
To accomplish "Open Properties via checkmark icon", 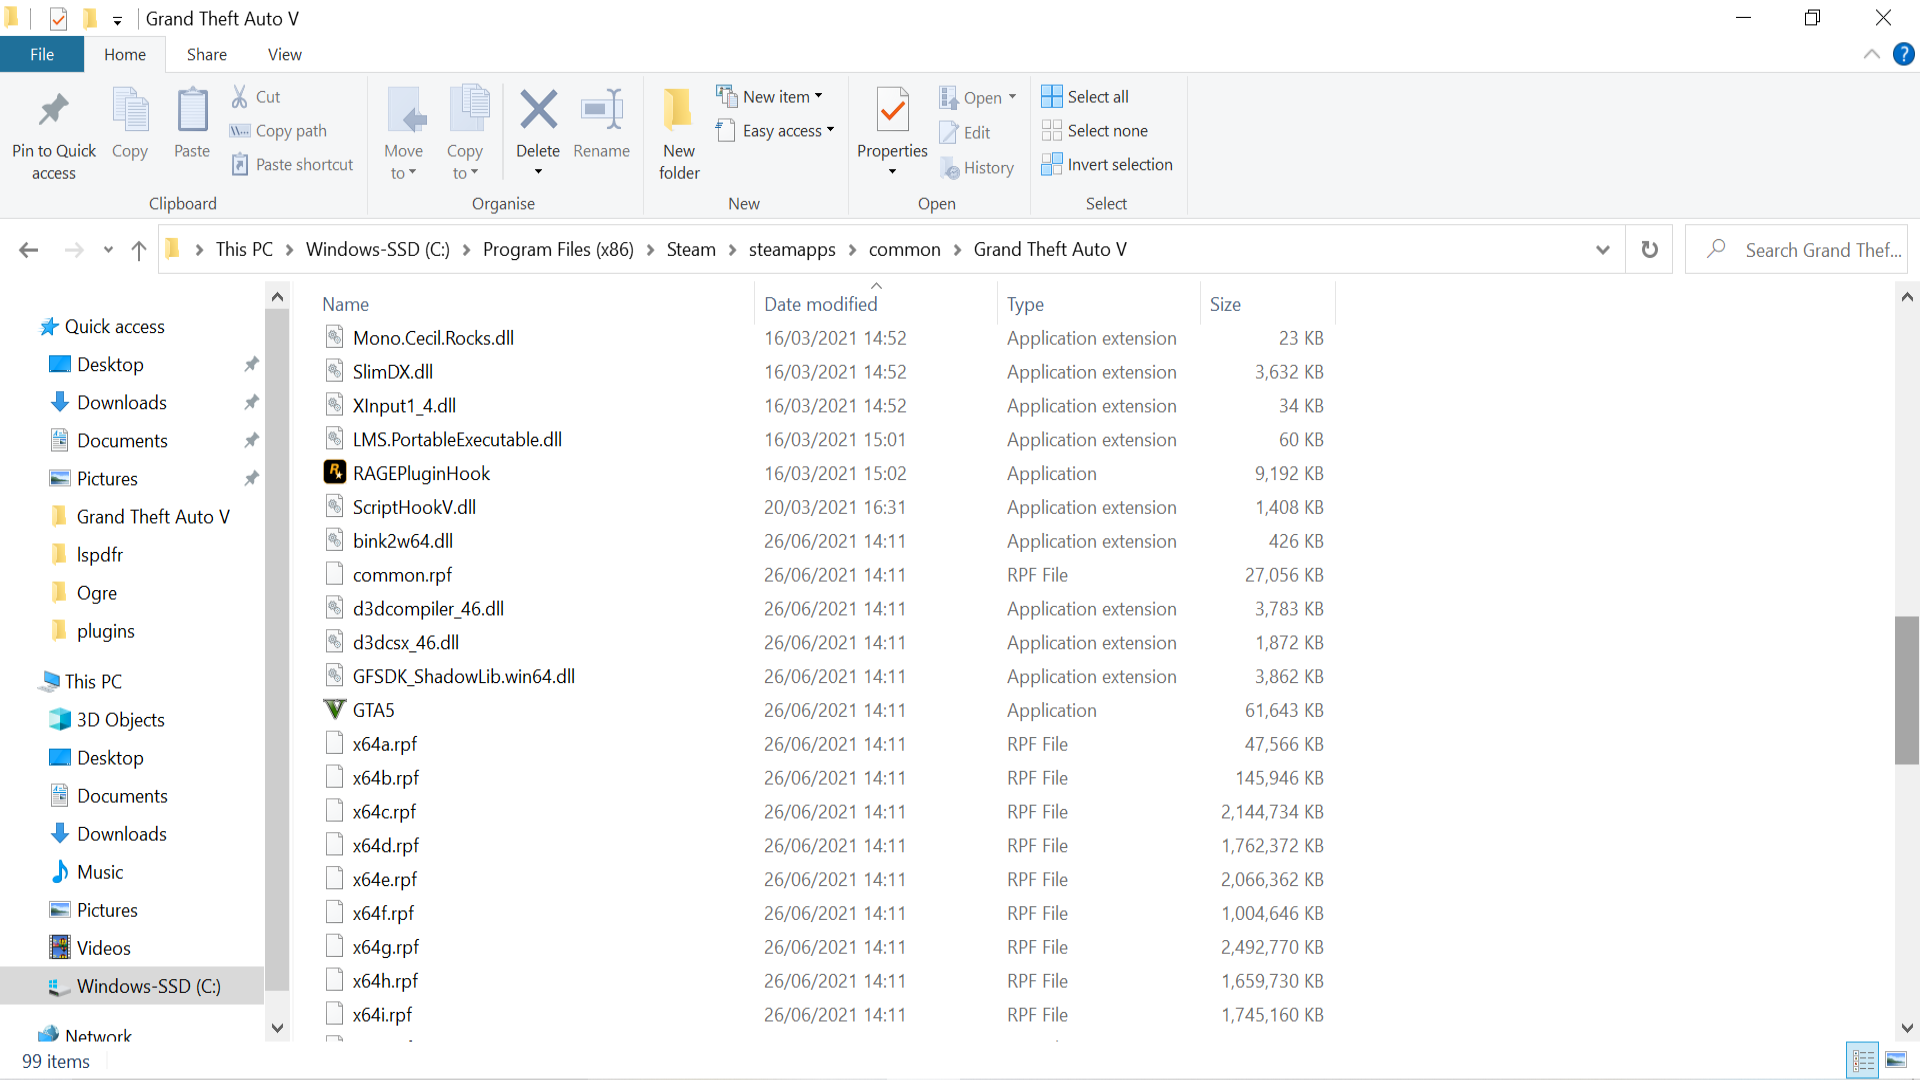I will 892,110.
